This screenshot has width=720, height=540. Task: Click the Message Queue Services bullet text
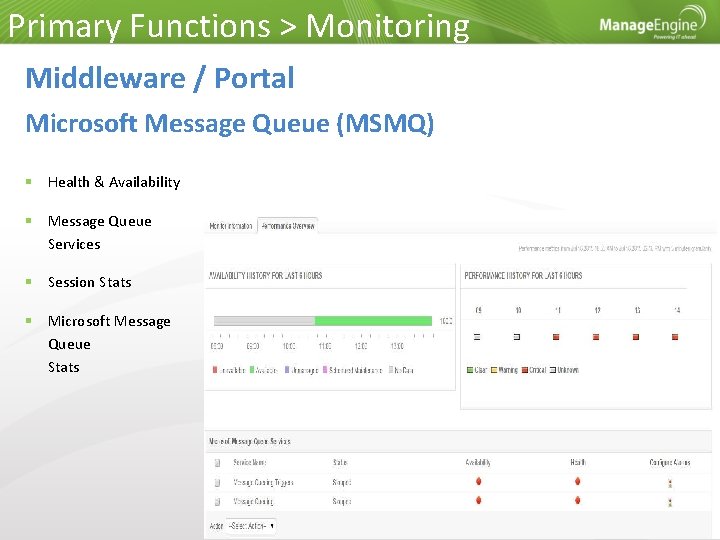100,232
